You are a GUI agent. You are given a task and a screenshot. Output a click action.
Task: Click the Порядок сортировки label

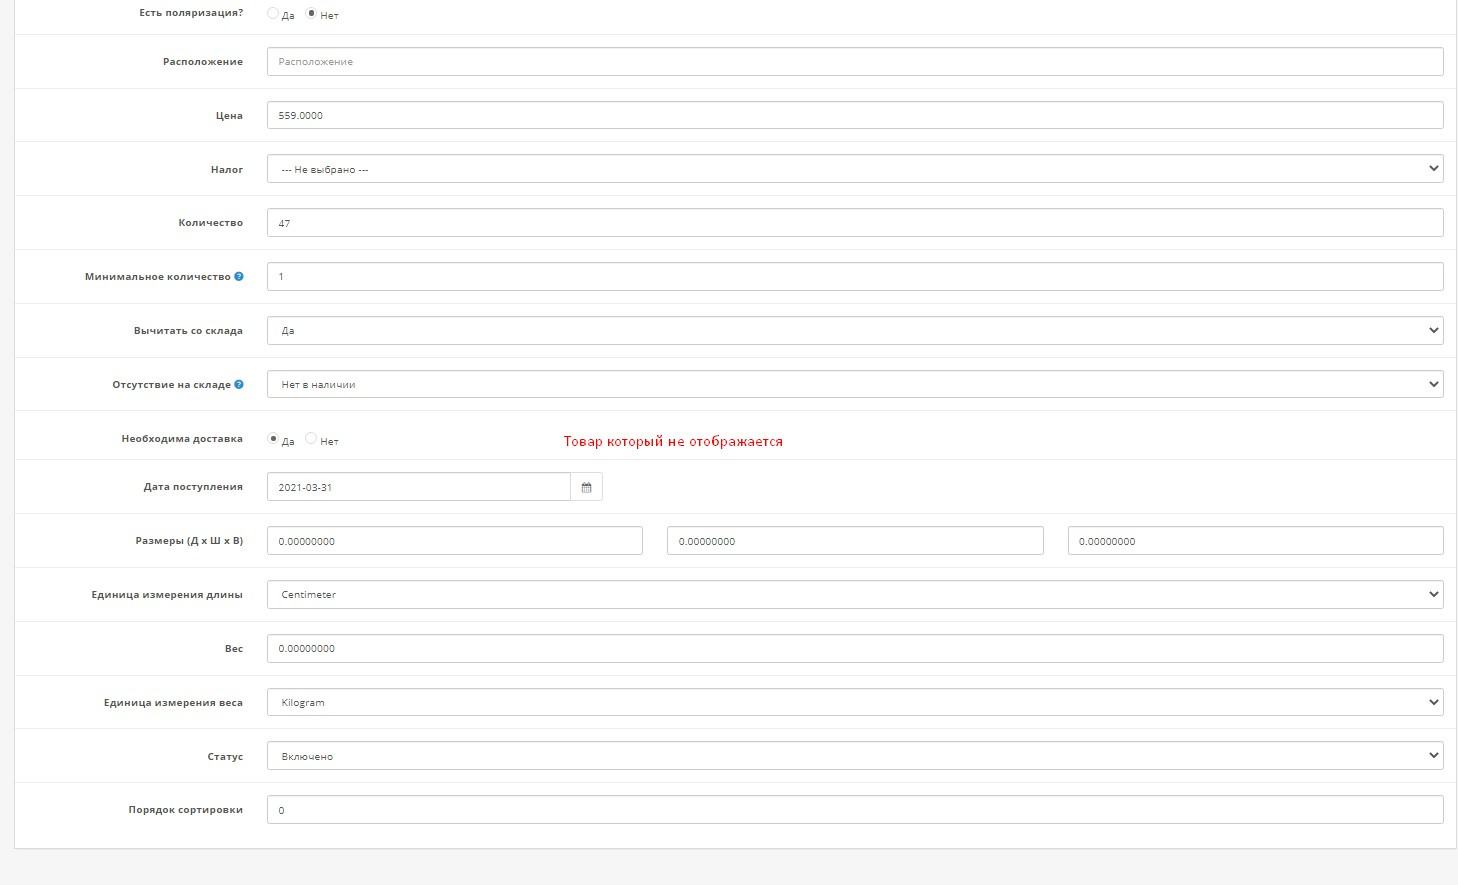[x=185, y=810]
